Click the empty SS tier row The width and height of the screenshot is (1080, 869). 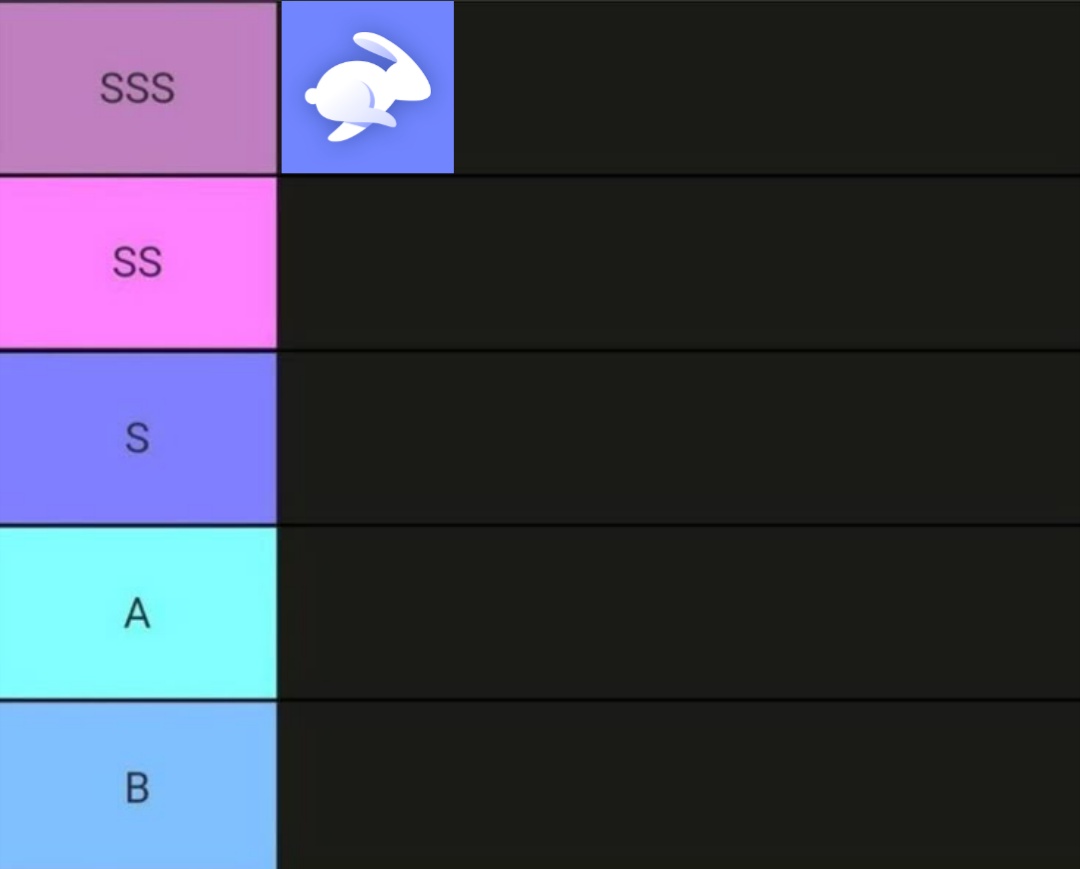tap(678, 262)
